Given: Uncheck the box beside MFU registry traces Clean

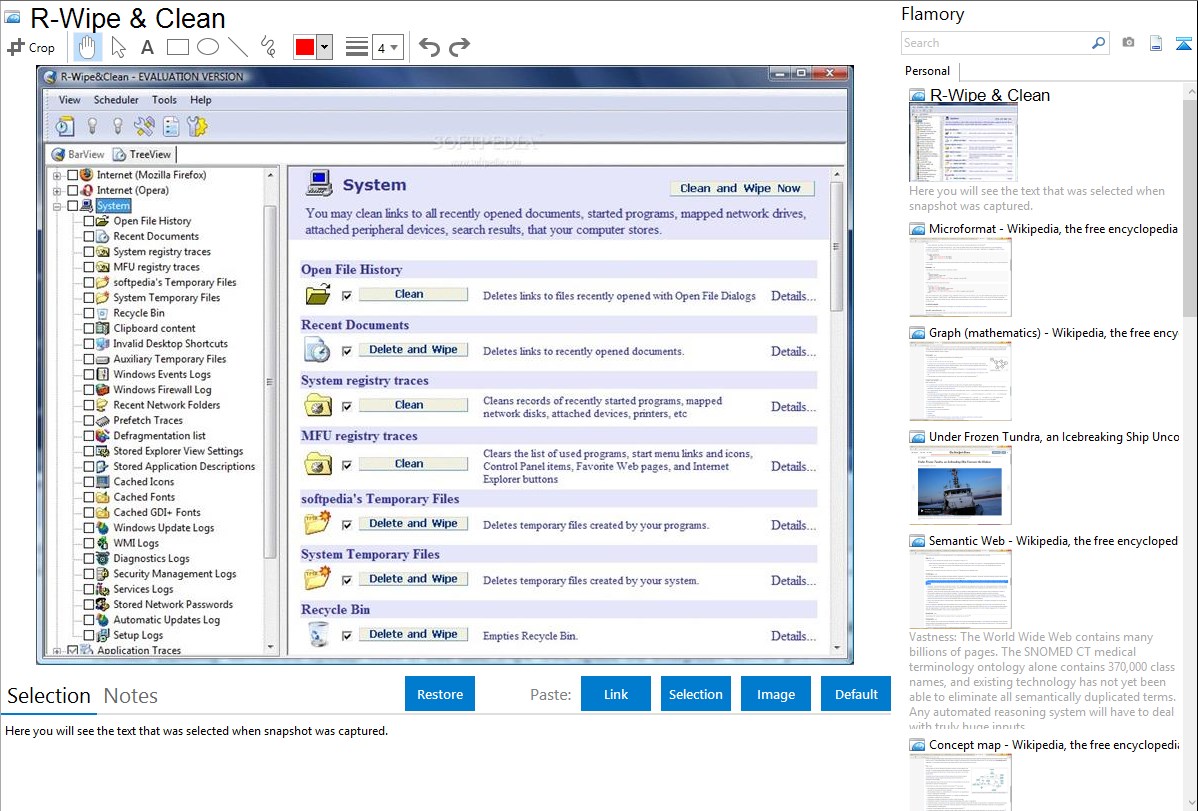Looking at the screenshot, I should click(347, 465).
